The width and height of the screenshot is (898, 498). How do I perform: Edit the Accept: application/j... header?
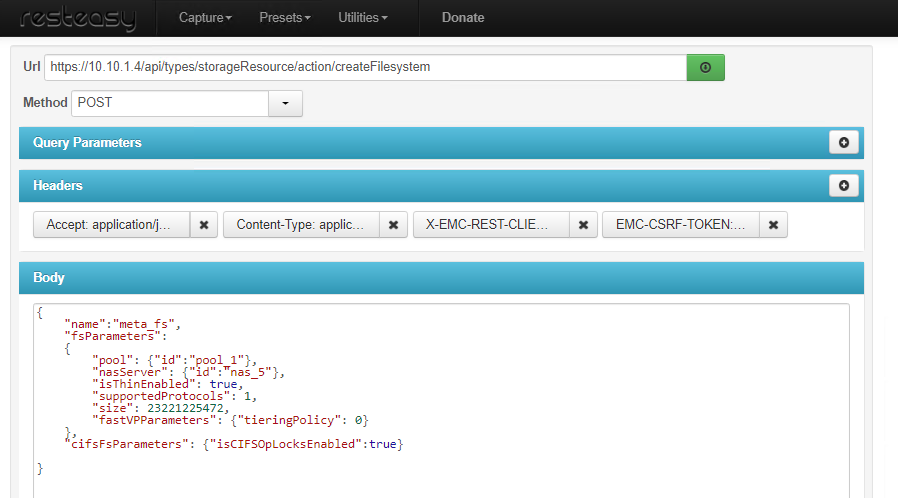pos(111,225)
